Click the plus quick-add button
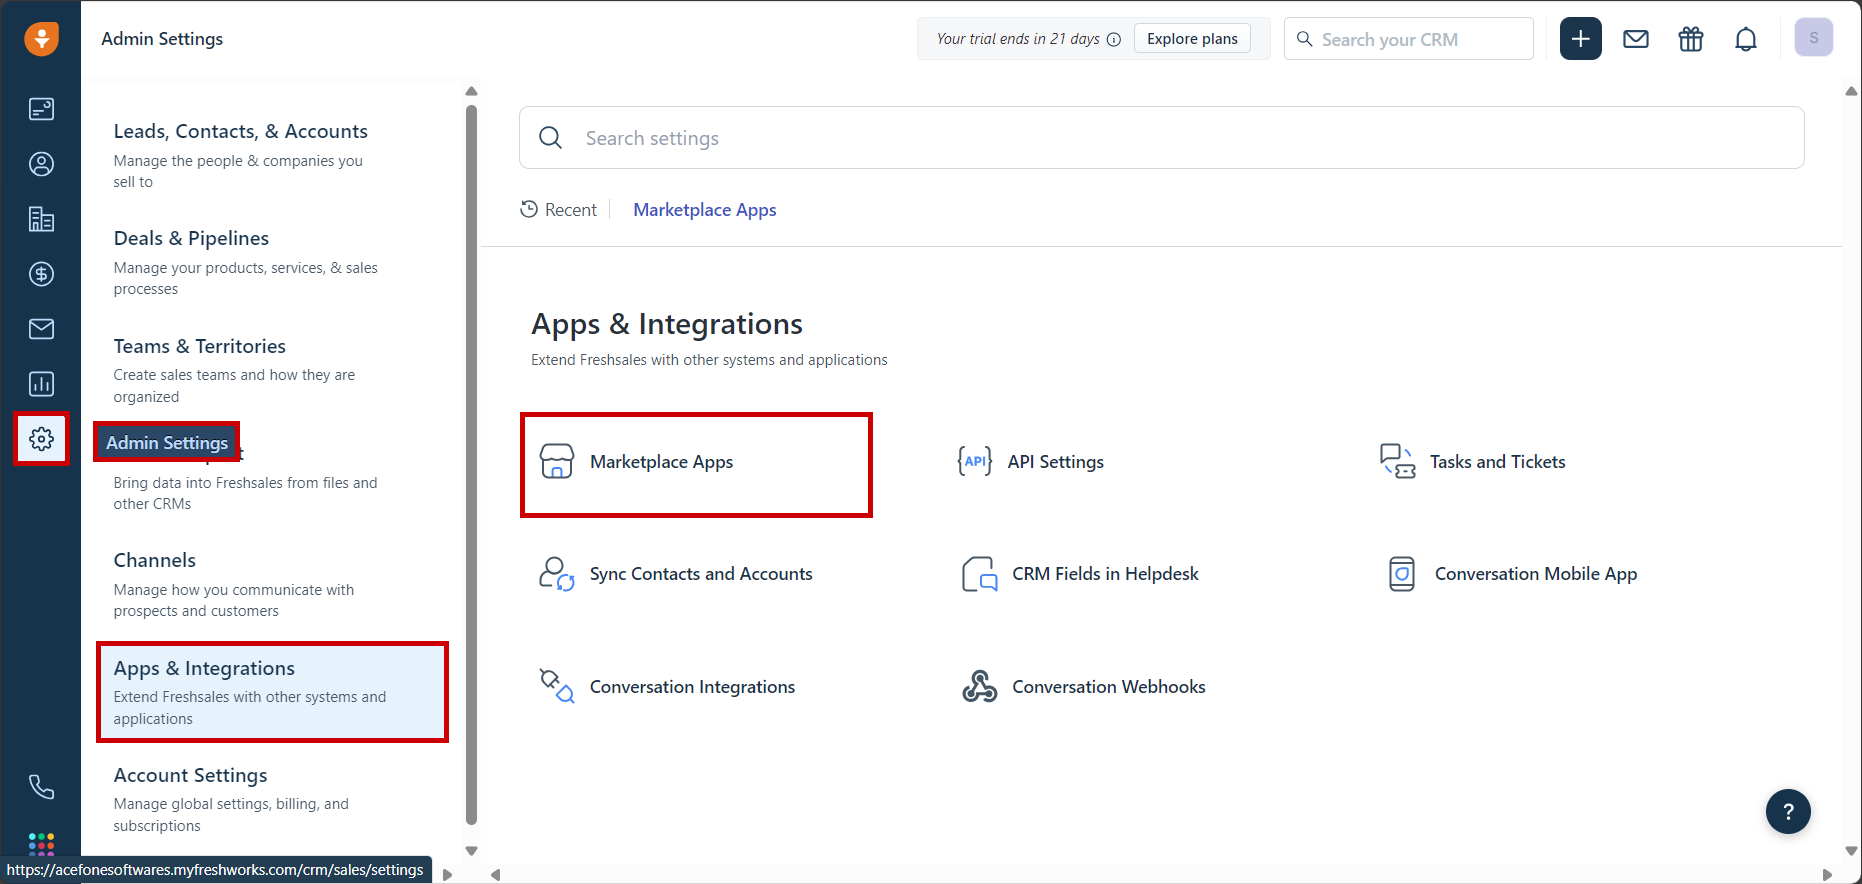Image resolution: width=1862 pixels, height=884 pixels. [x=1581, y=39]
